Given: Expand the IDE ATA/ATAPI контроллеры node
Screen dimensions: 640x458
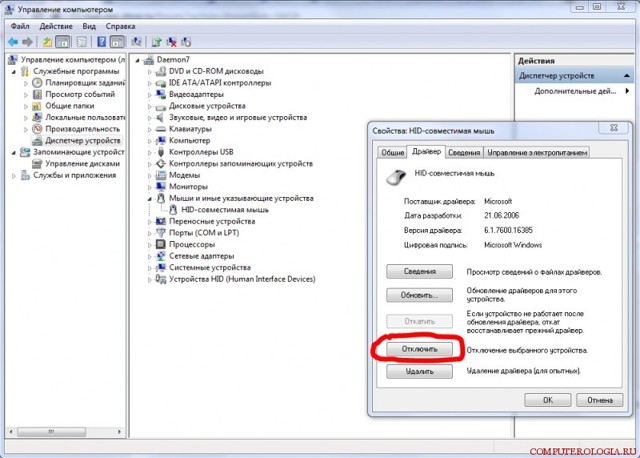Looking at the screenshot, I should (149, 83).
